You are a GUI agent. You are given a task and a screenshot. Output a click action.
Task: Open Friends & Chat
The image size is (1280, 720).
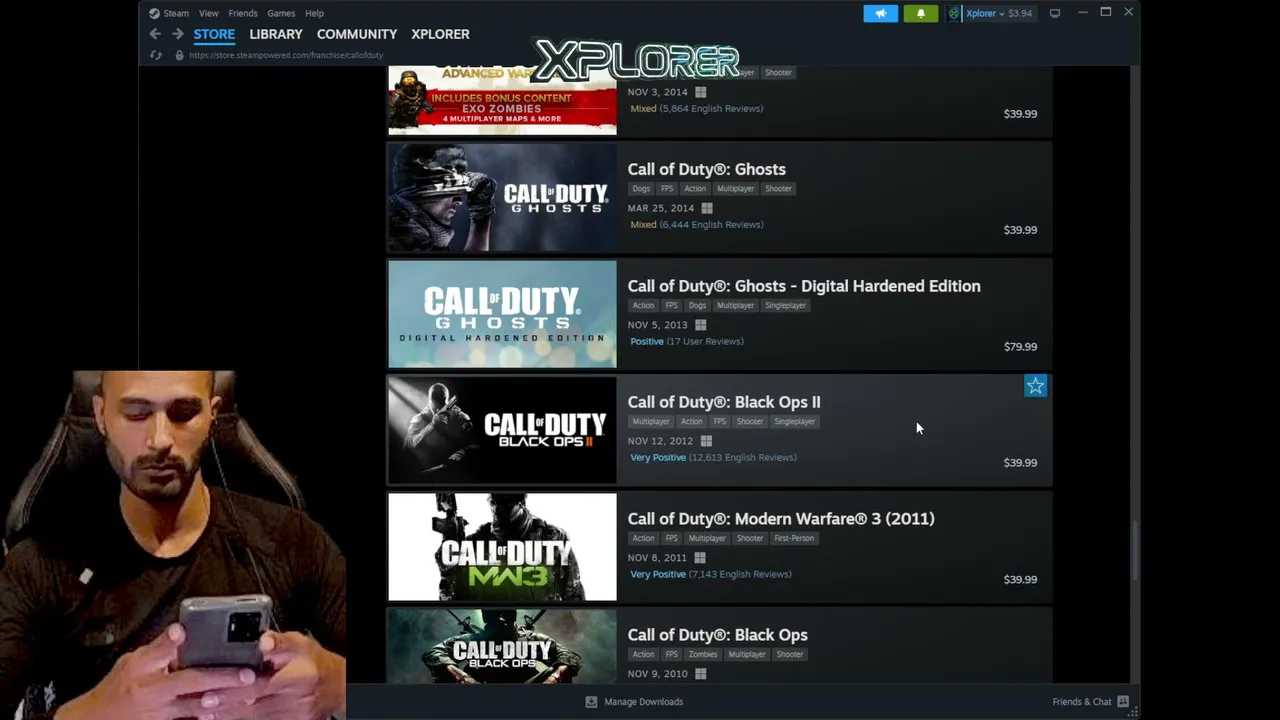pos(1082,702)
